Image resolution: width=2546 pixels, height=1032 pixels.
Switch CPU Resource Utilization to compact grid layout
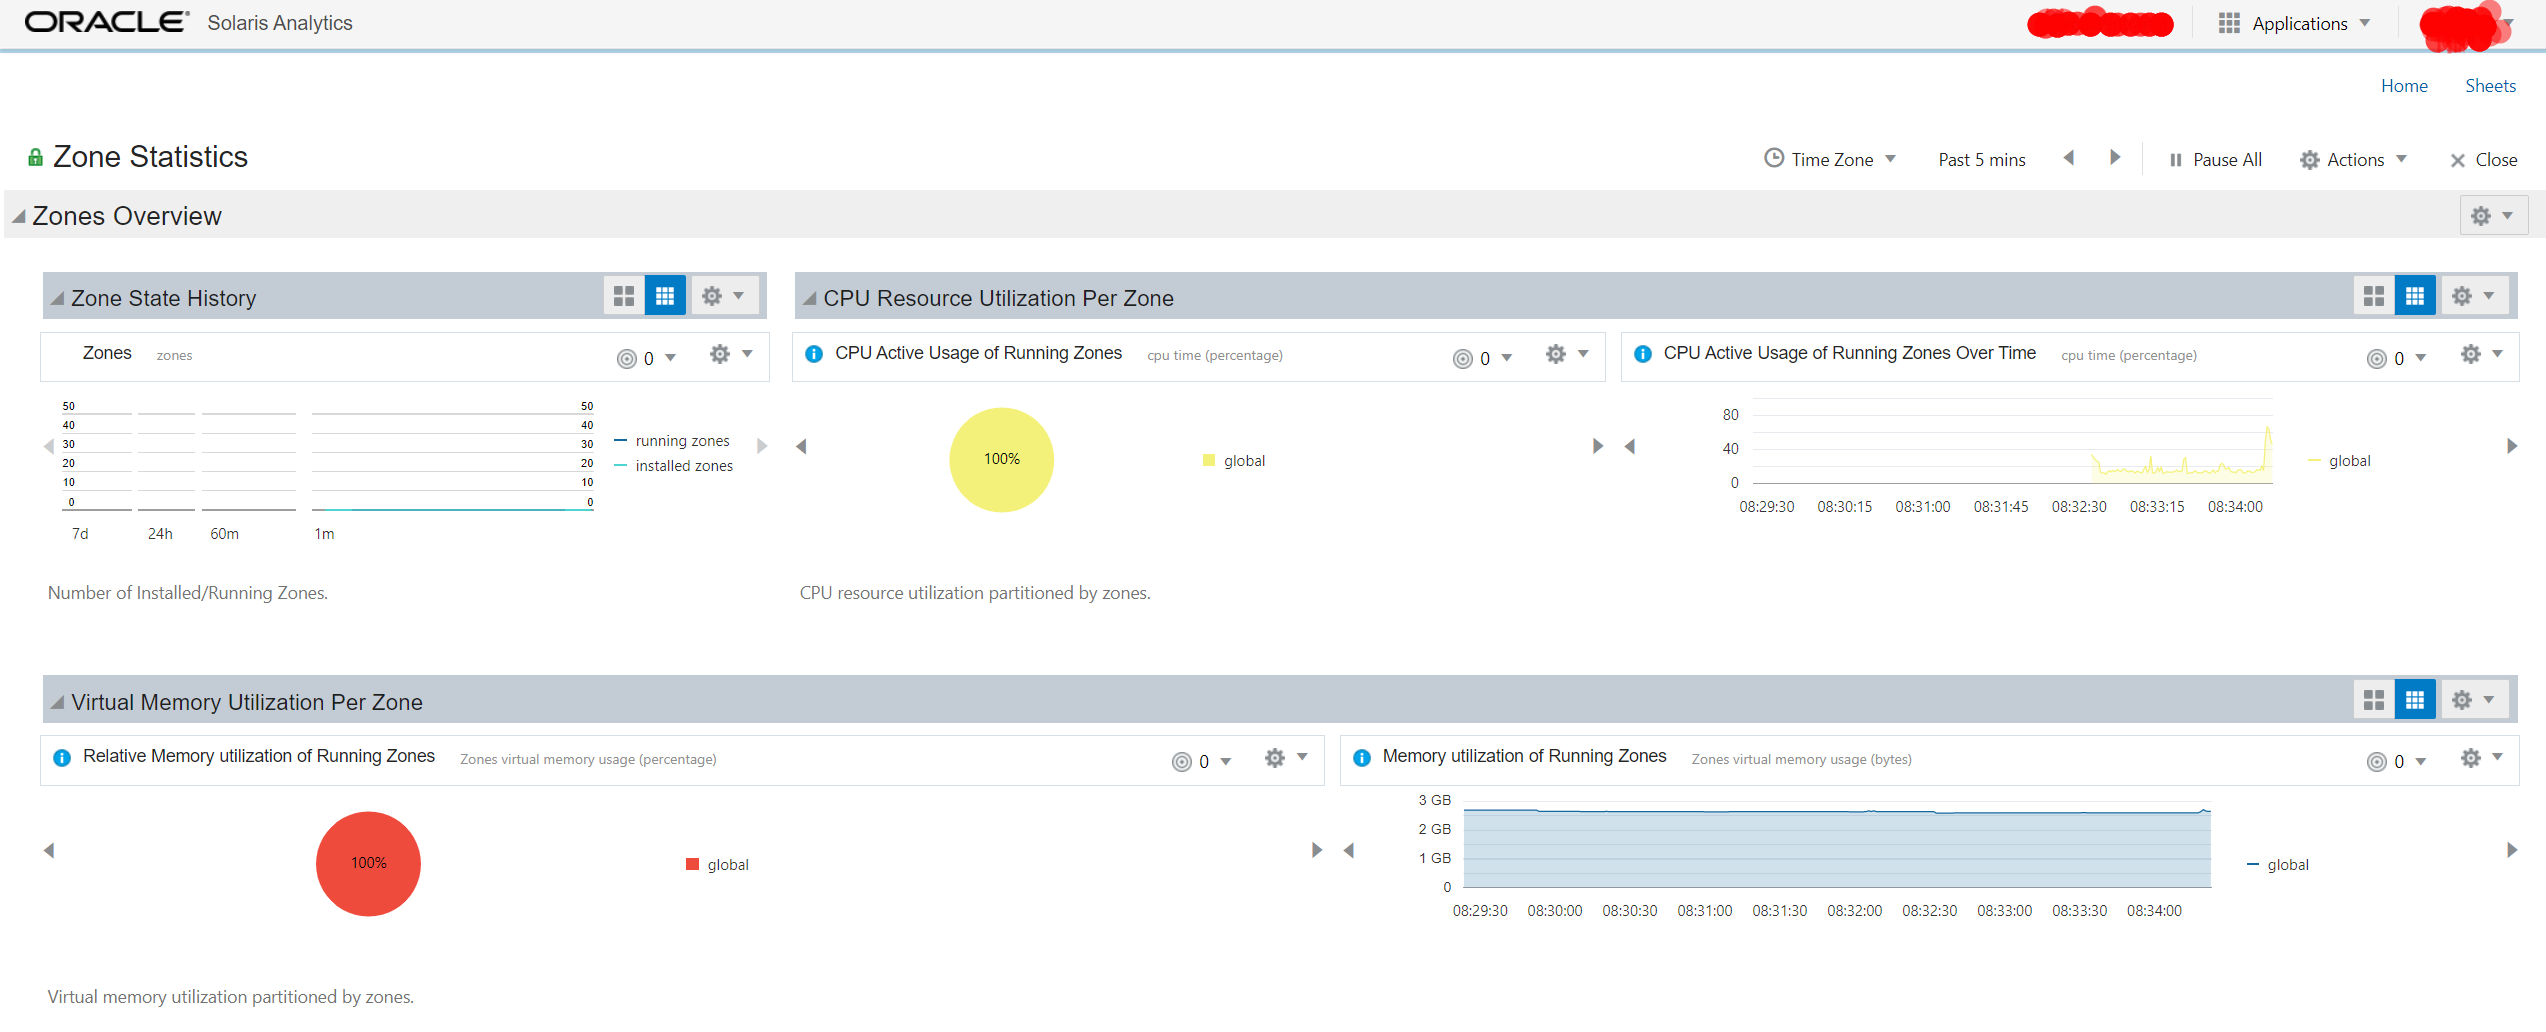pos(2415,296)
